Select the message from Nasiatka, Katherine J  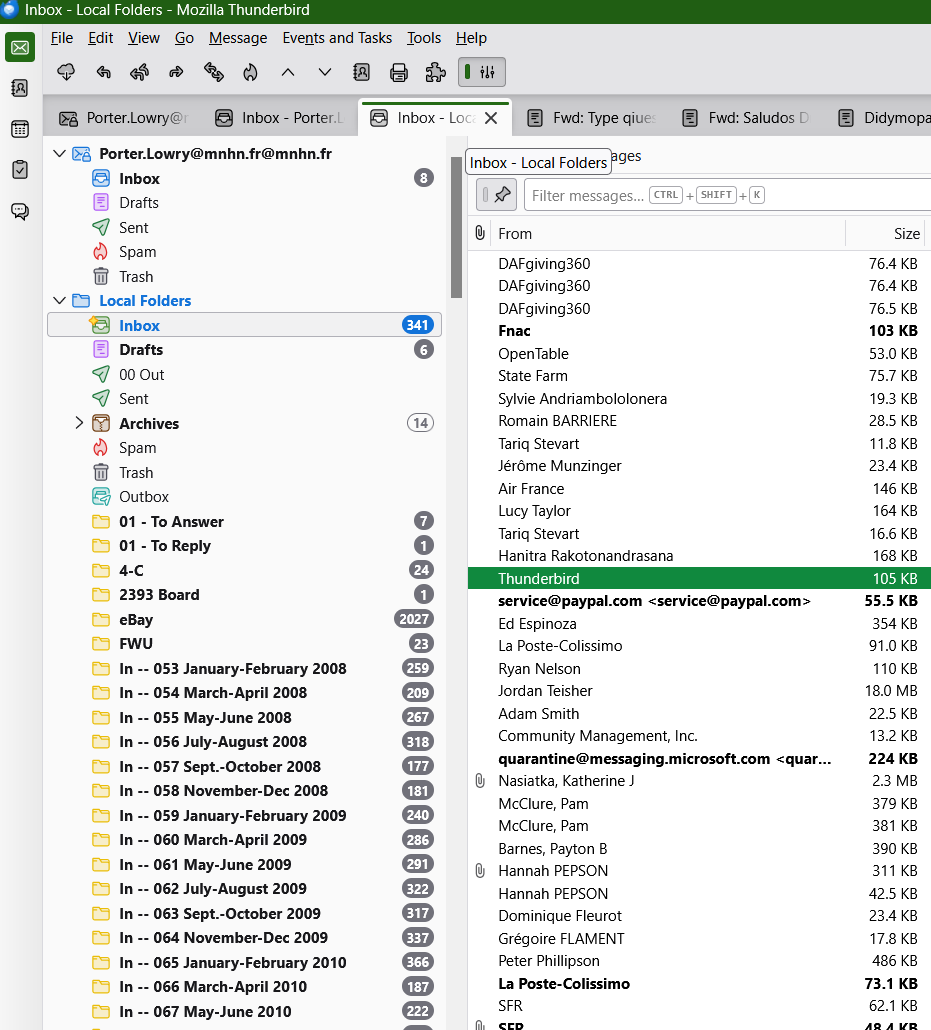(x=699, y=781)
